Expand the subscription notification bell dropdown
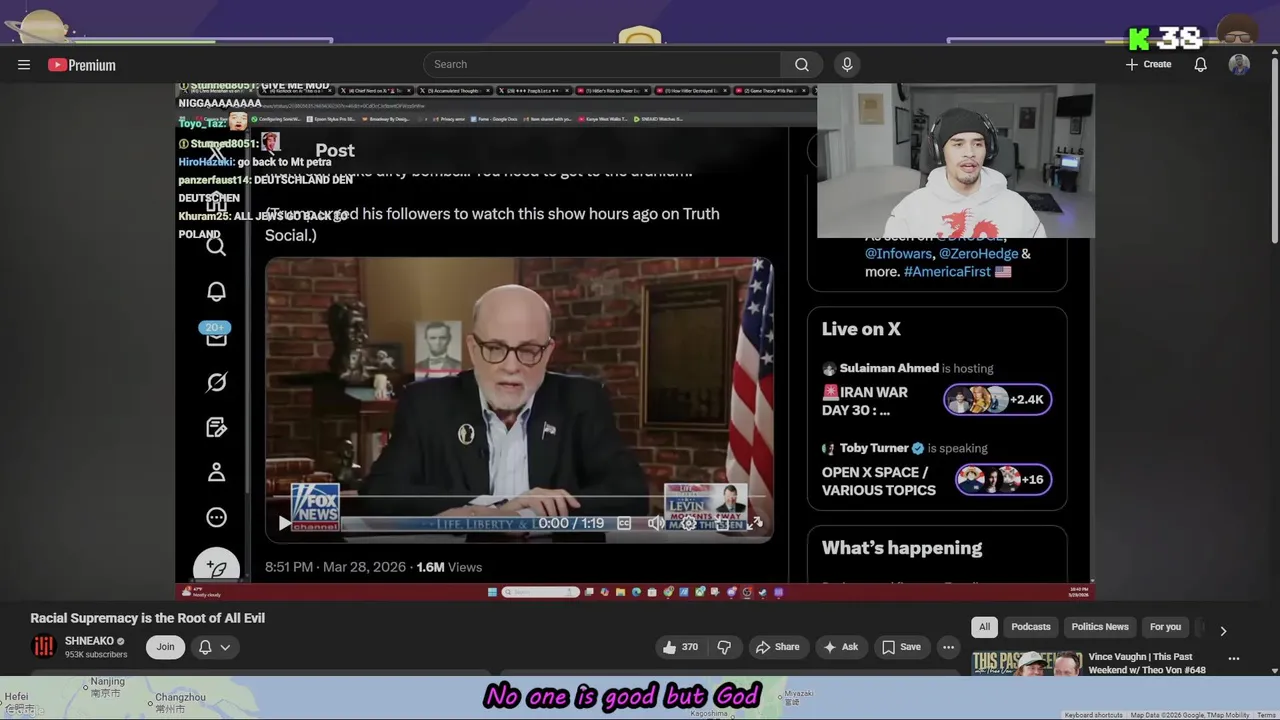The image size is (1280, 720). point(215,647)
